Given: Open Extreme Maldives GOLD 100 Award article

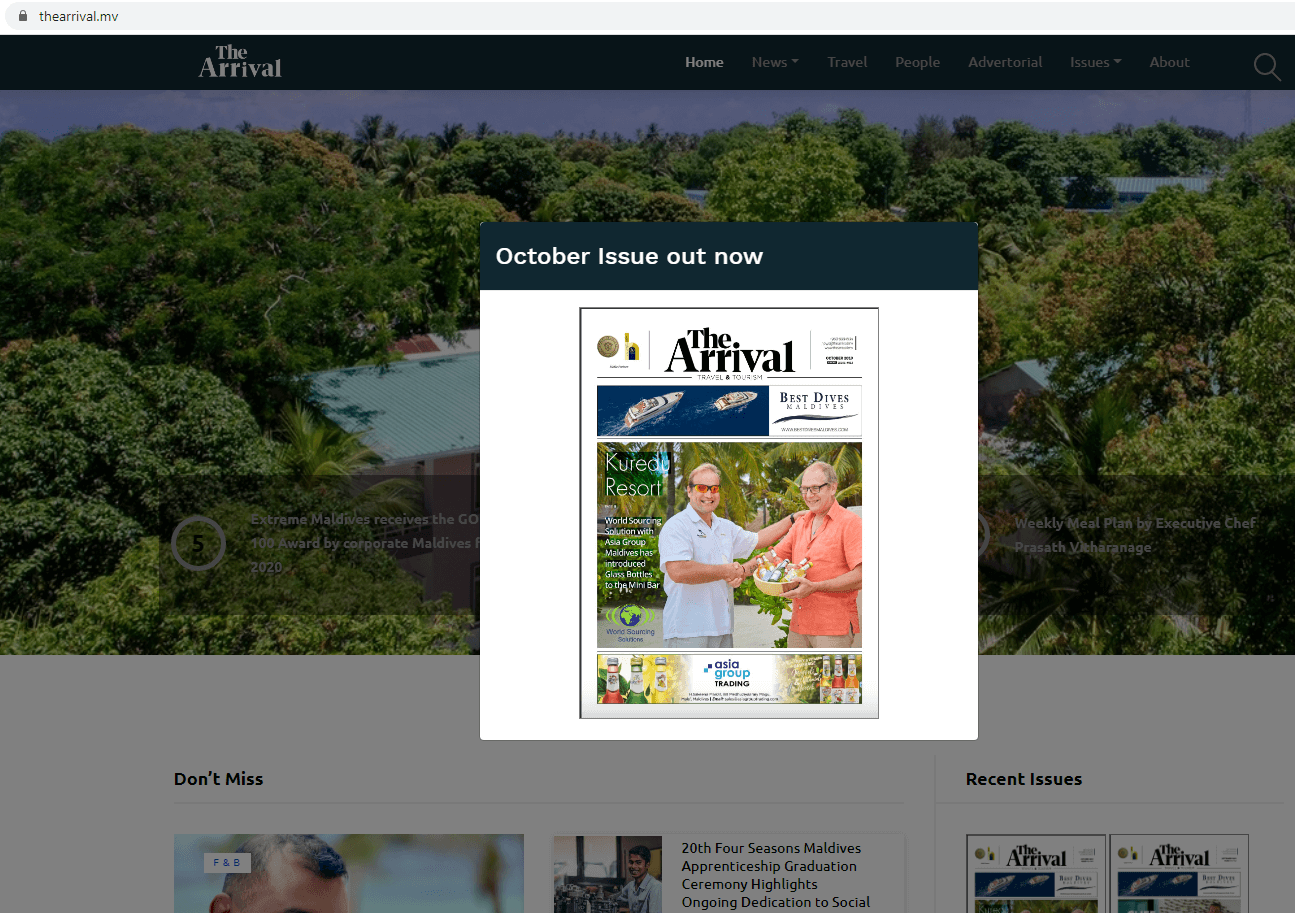Looking at the screenshot, I should 364,543.
